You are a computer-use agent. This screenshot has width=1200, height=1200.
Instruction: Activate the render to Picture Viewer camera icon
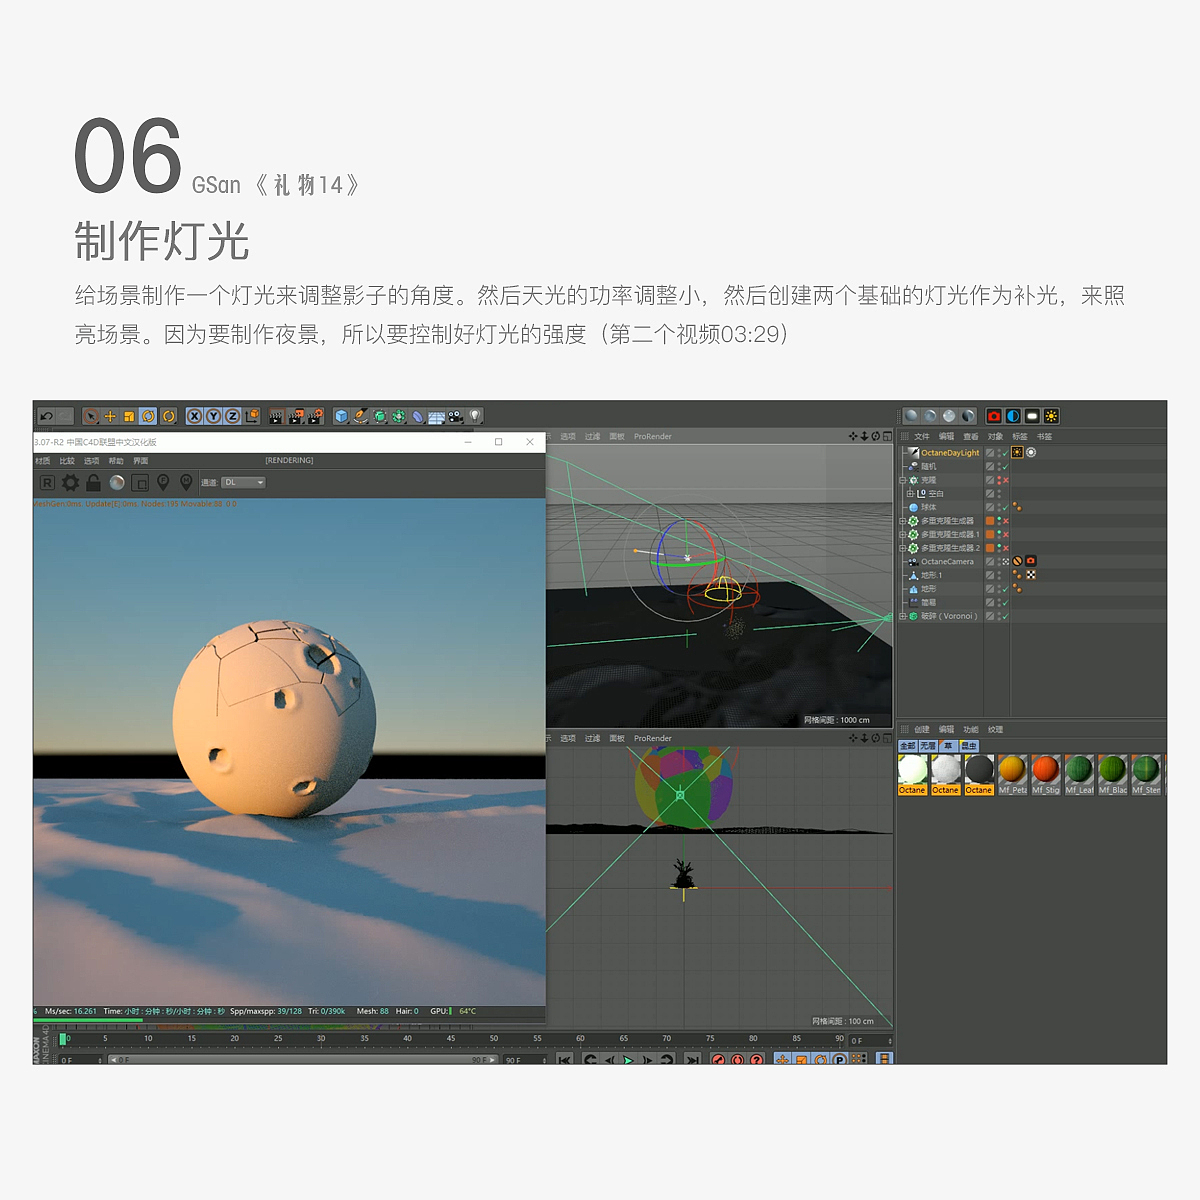[x=995, y=416]
